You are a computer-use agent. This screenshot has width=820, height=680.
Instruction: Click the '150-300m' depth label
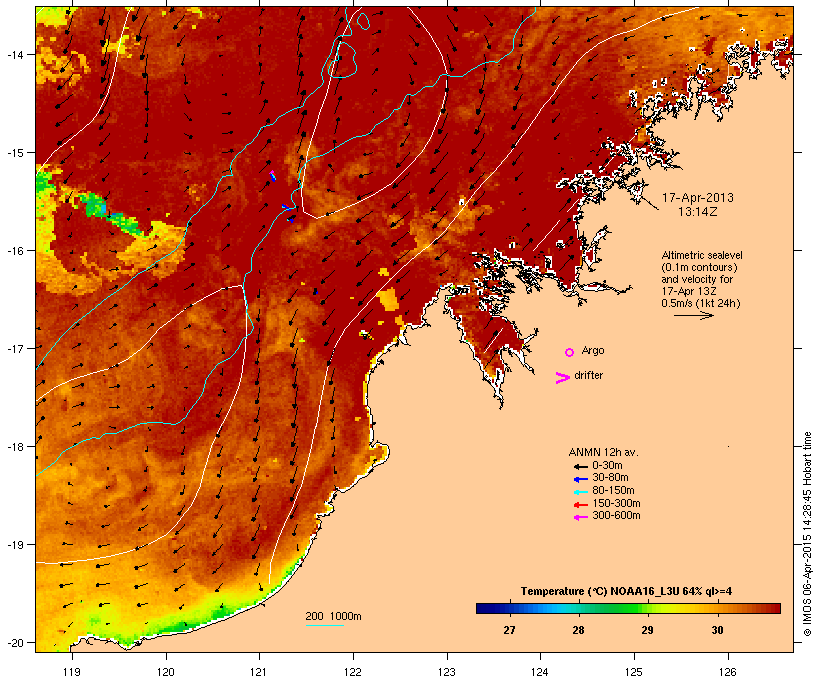pyautogui.click(x=616, y=503)
